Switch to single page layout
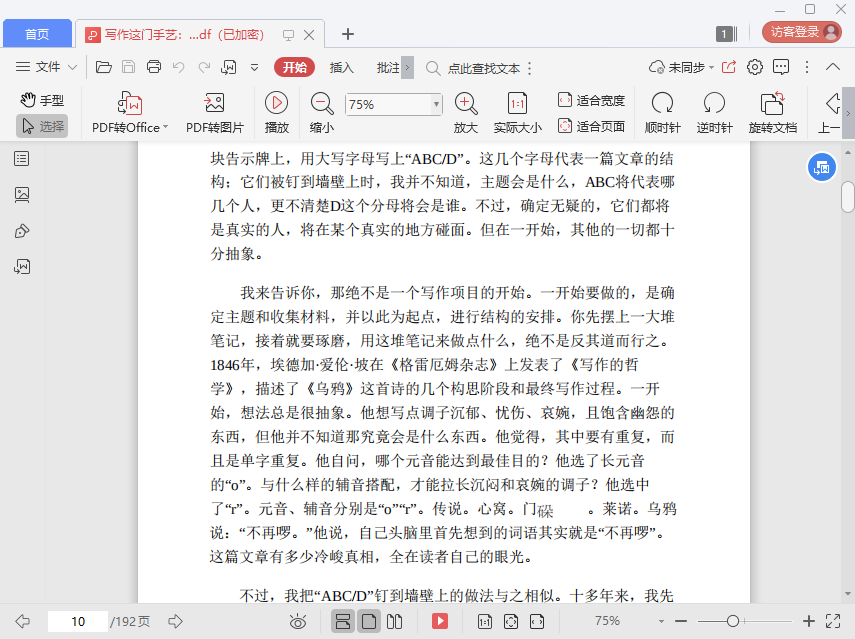Viewport: 855px width, 639px height. coord(369,621)
